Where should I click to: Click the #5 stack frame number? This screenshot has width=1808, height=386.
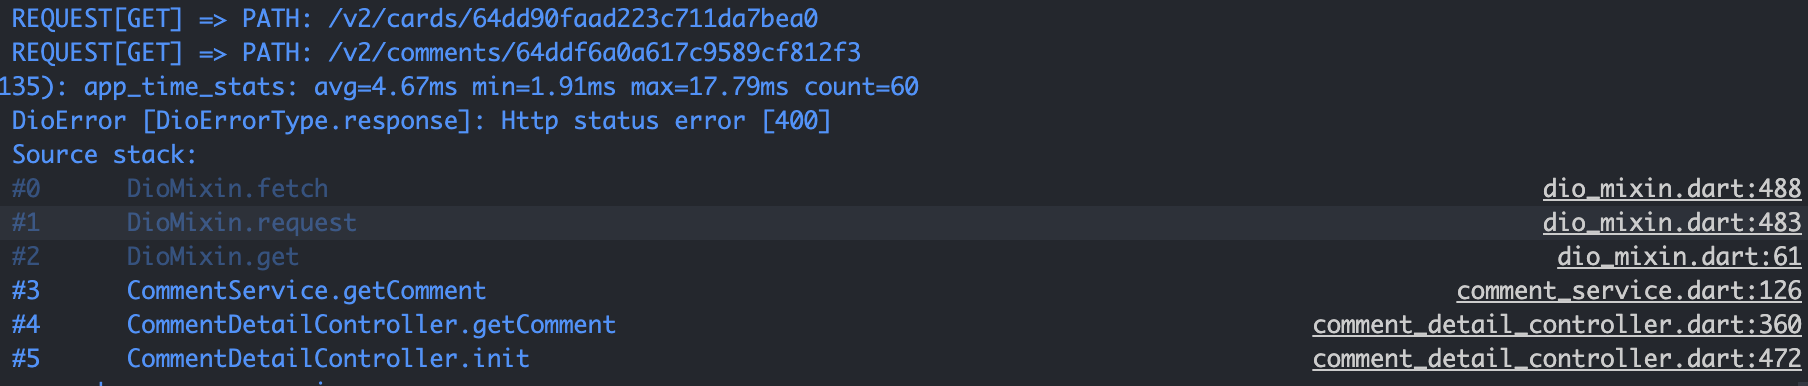point(26,358)
